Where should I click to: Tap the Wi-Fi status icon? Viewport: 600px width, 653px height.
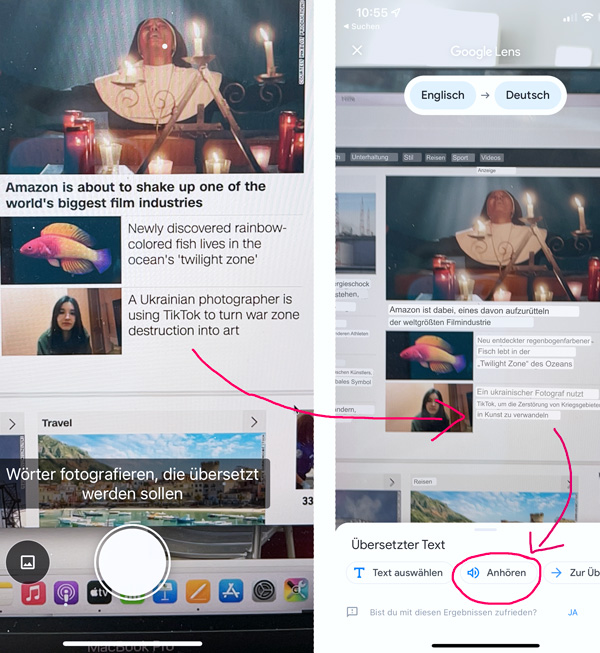[588, 17]
